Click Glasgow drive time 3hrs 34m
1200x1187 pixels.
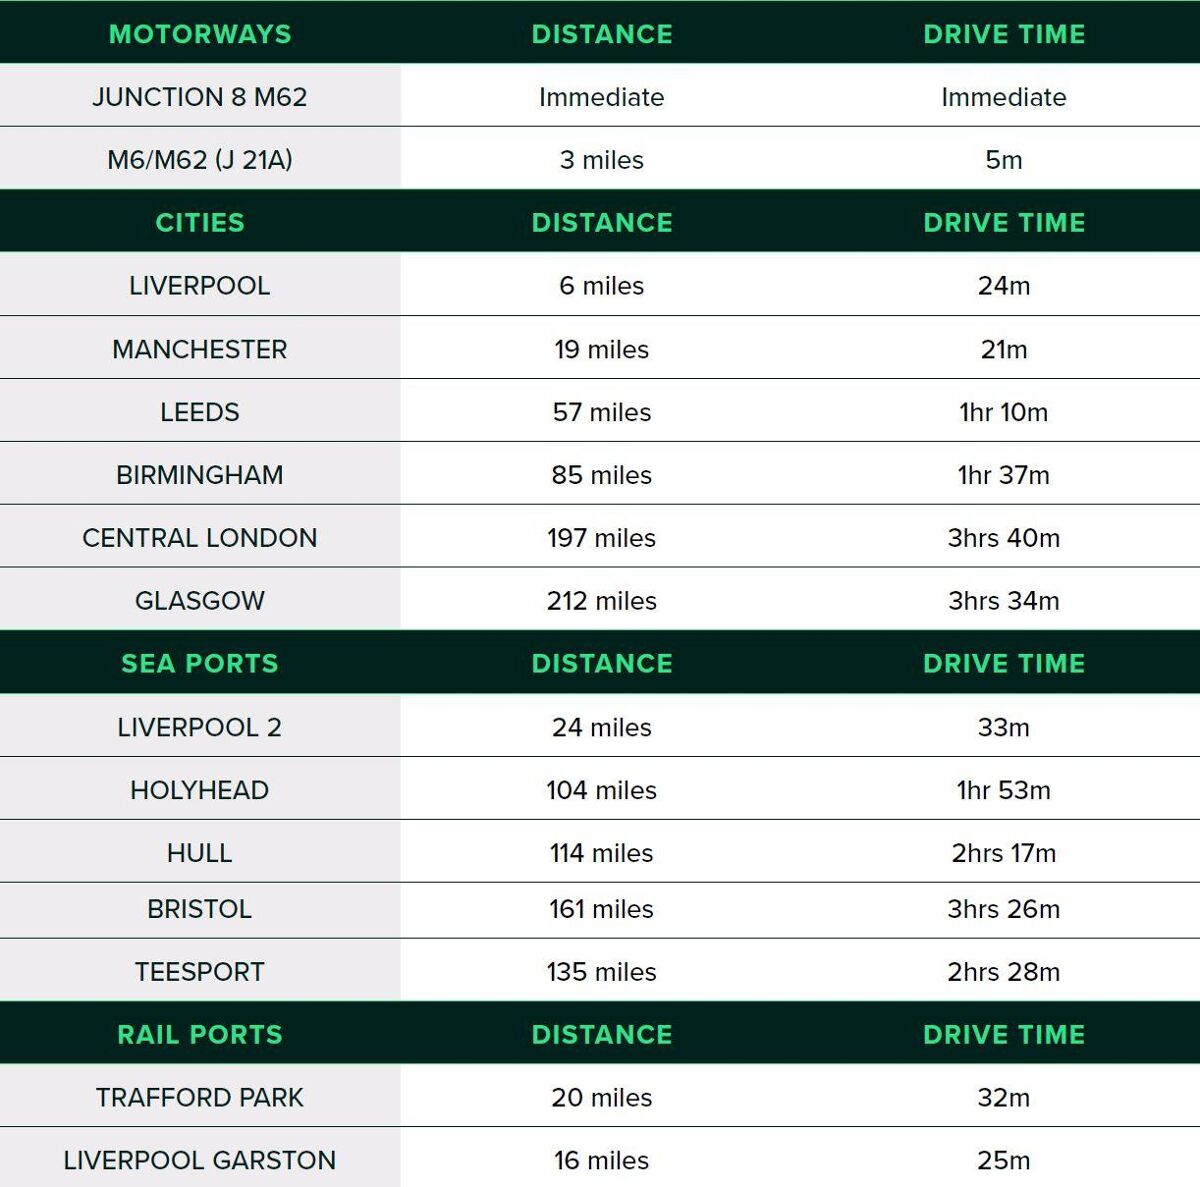pyautogui.click(x=1003, y=601)
